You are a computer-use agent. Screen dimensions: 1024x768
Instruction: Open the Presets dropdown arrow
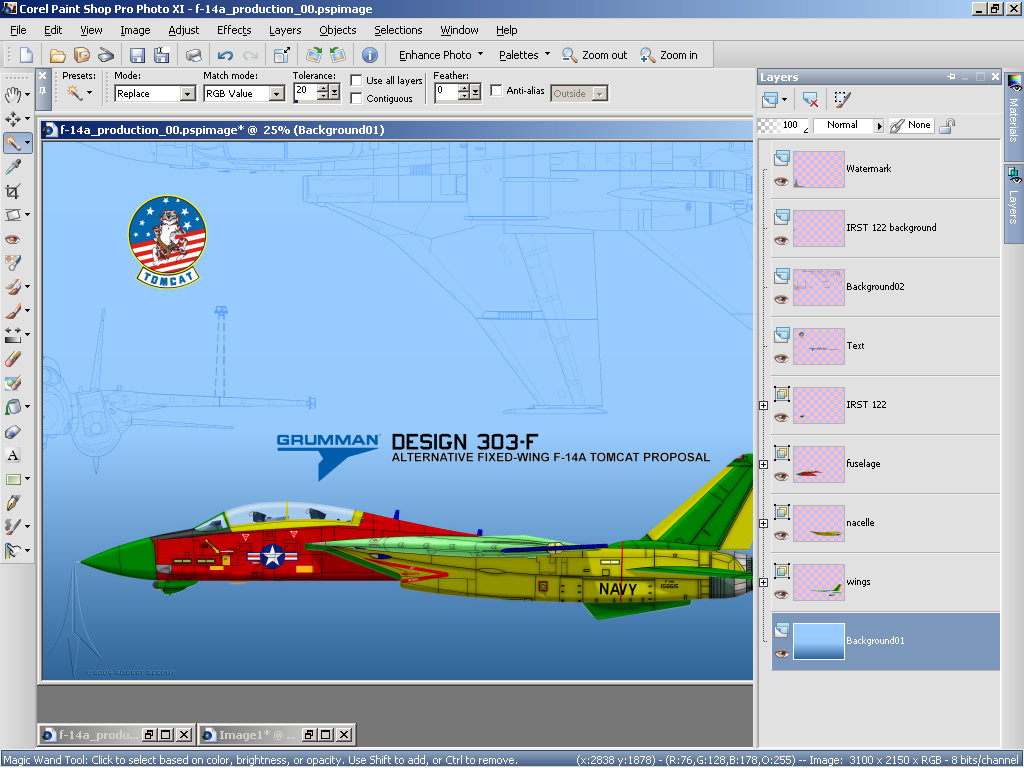pos(89,93)
